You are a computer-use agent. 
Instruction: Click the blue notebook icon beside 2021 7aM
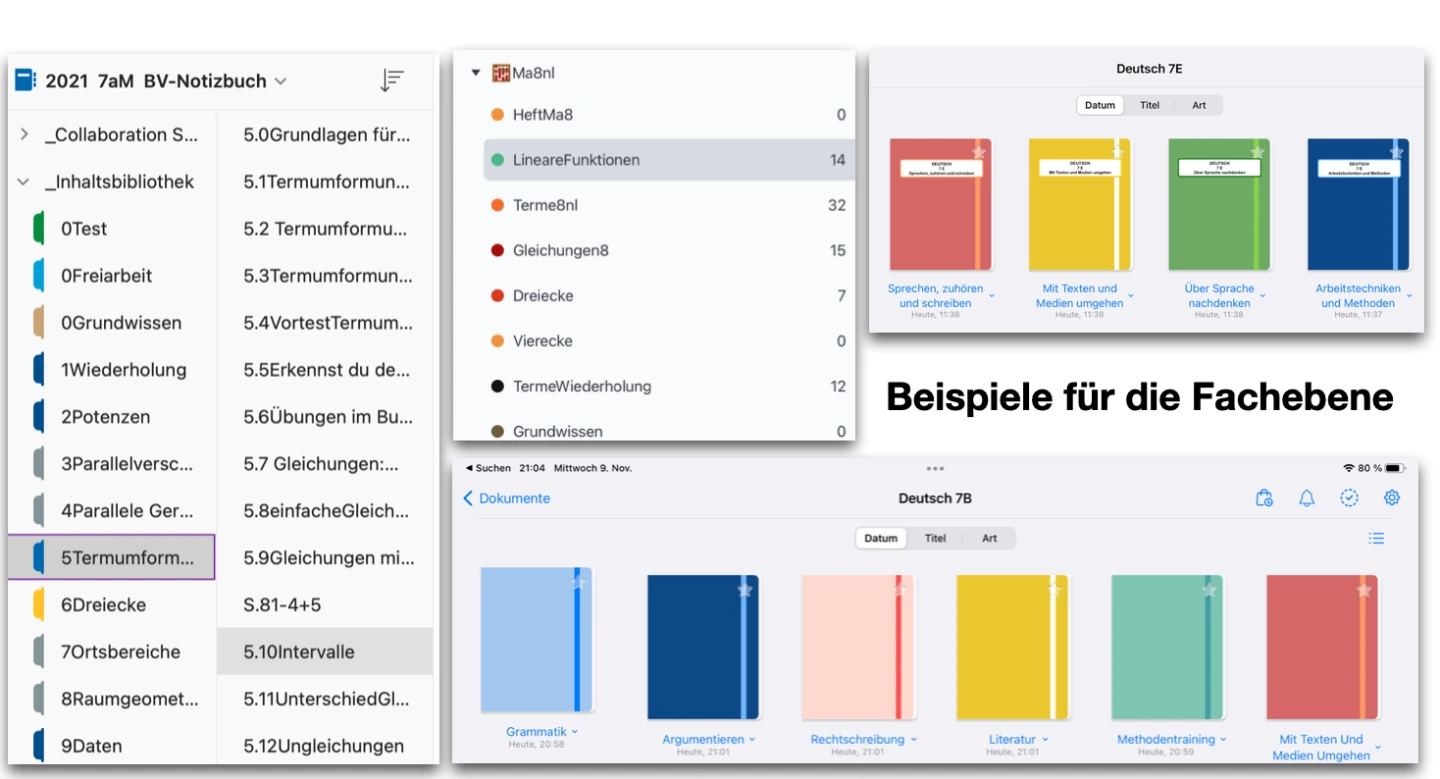click(x=25, y=81)
